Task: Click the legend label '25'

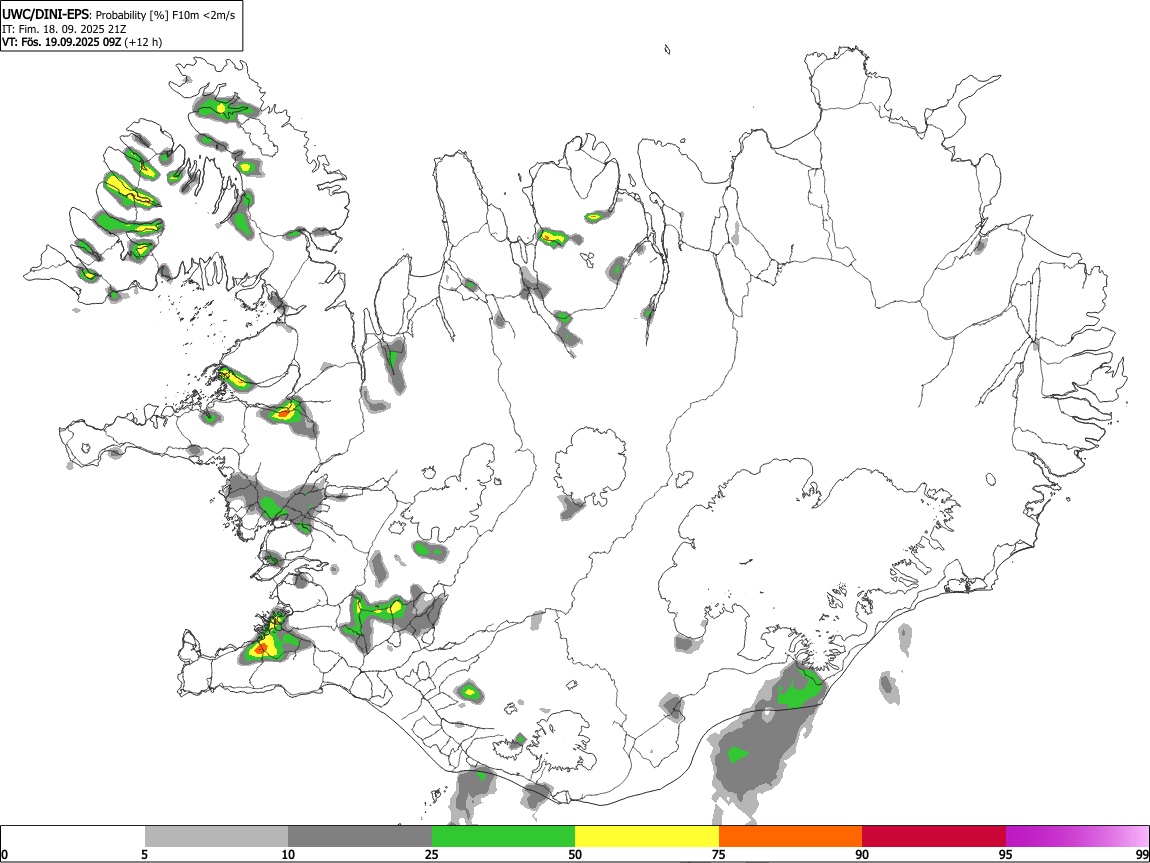Action: [x=432, y=855]
